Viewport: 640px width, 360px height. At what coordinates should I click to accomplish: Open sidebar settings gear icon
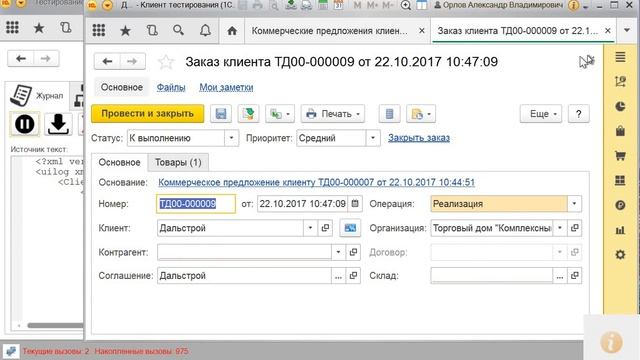[620, 255]
